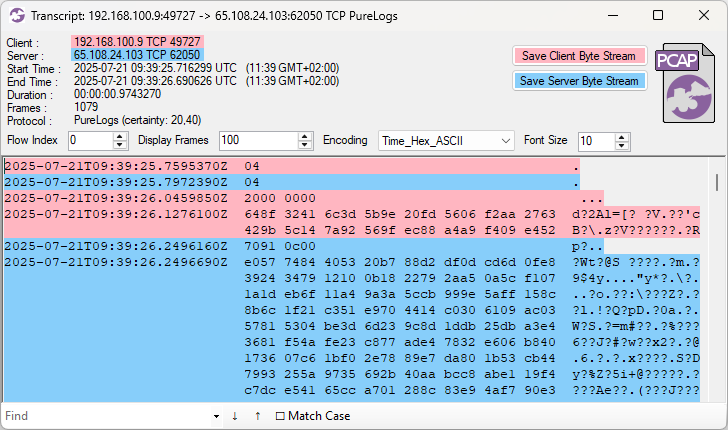
Task: Decrease the Display Frames value
Action: [x=305, y=144]
